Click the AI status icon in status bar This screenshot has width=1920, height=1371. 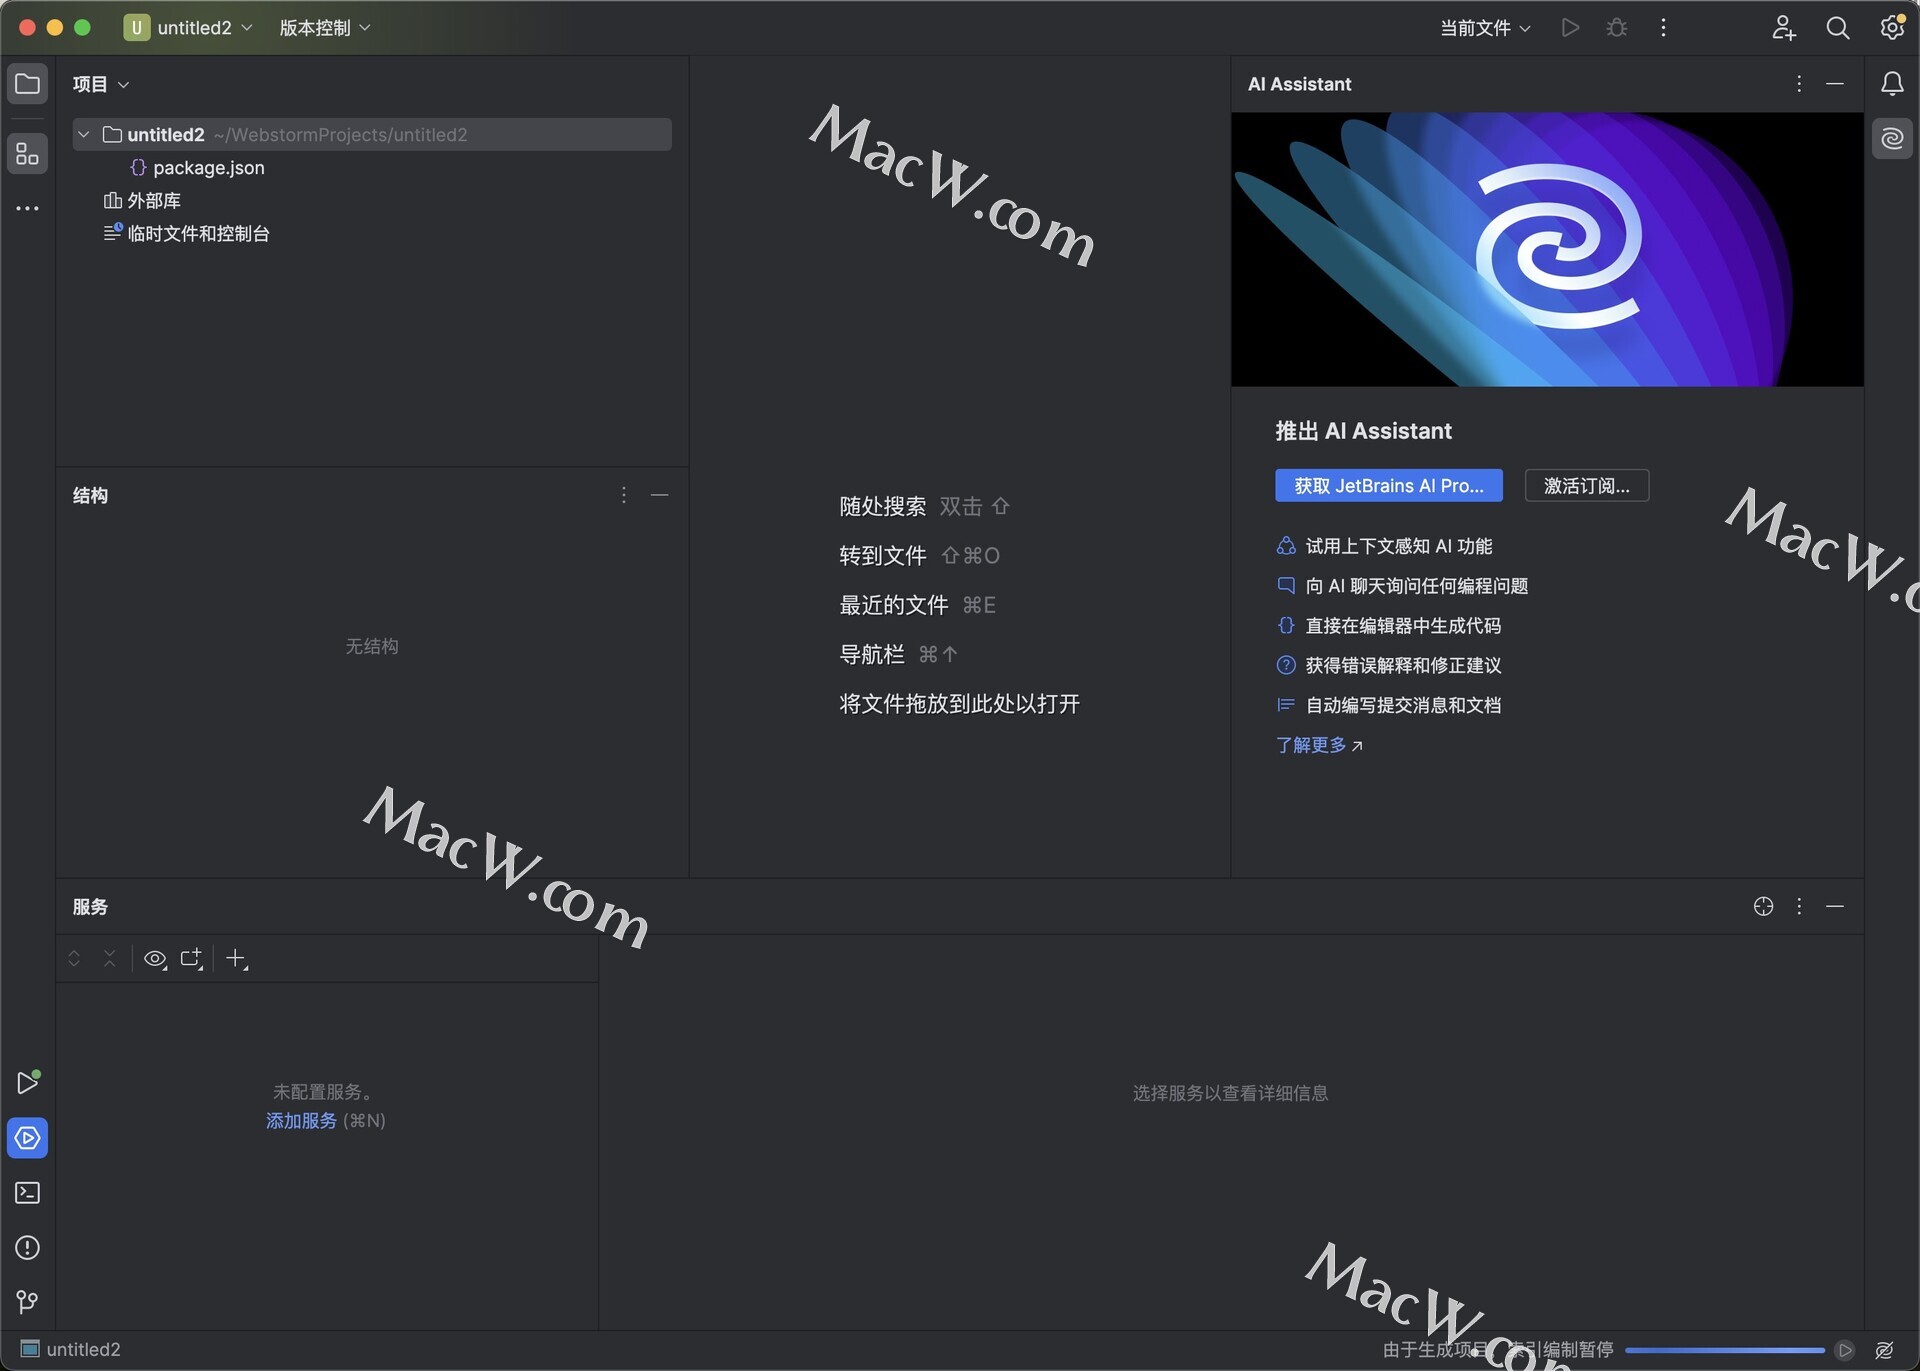pyautogui.click(x=1884, y=1350)
